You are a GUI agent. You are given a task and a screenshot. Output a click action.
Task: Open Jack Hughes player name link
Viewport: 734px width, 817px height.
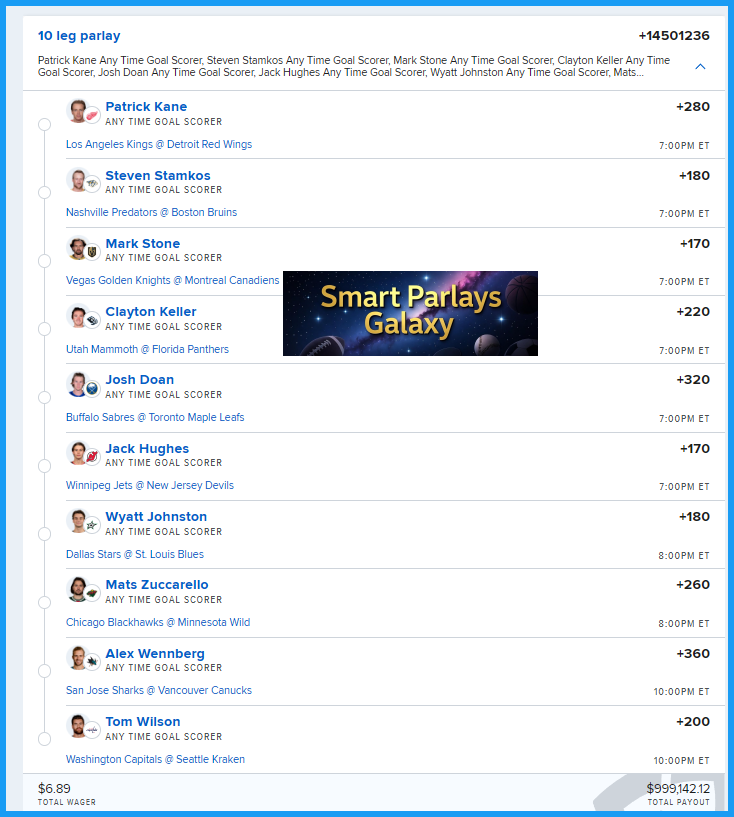click(x=147, y=449)
